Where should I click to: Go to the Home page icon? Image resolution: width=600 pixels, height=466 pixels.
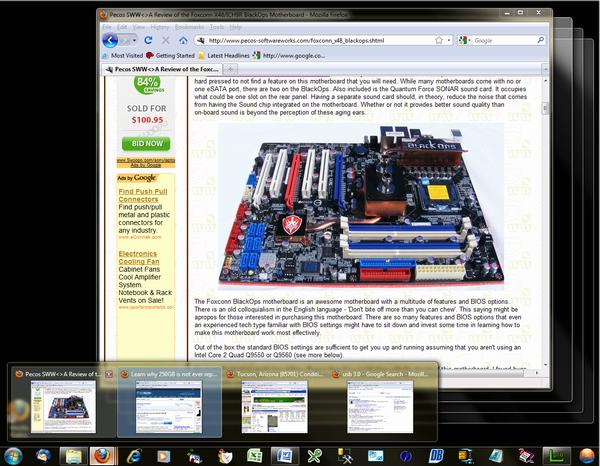(x=183, y=40)
